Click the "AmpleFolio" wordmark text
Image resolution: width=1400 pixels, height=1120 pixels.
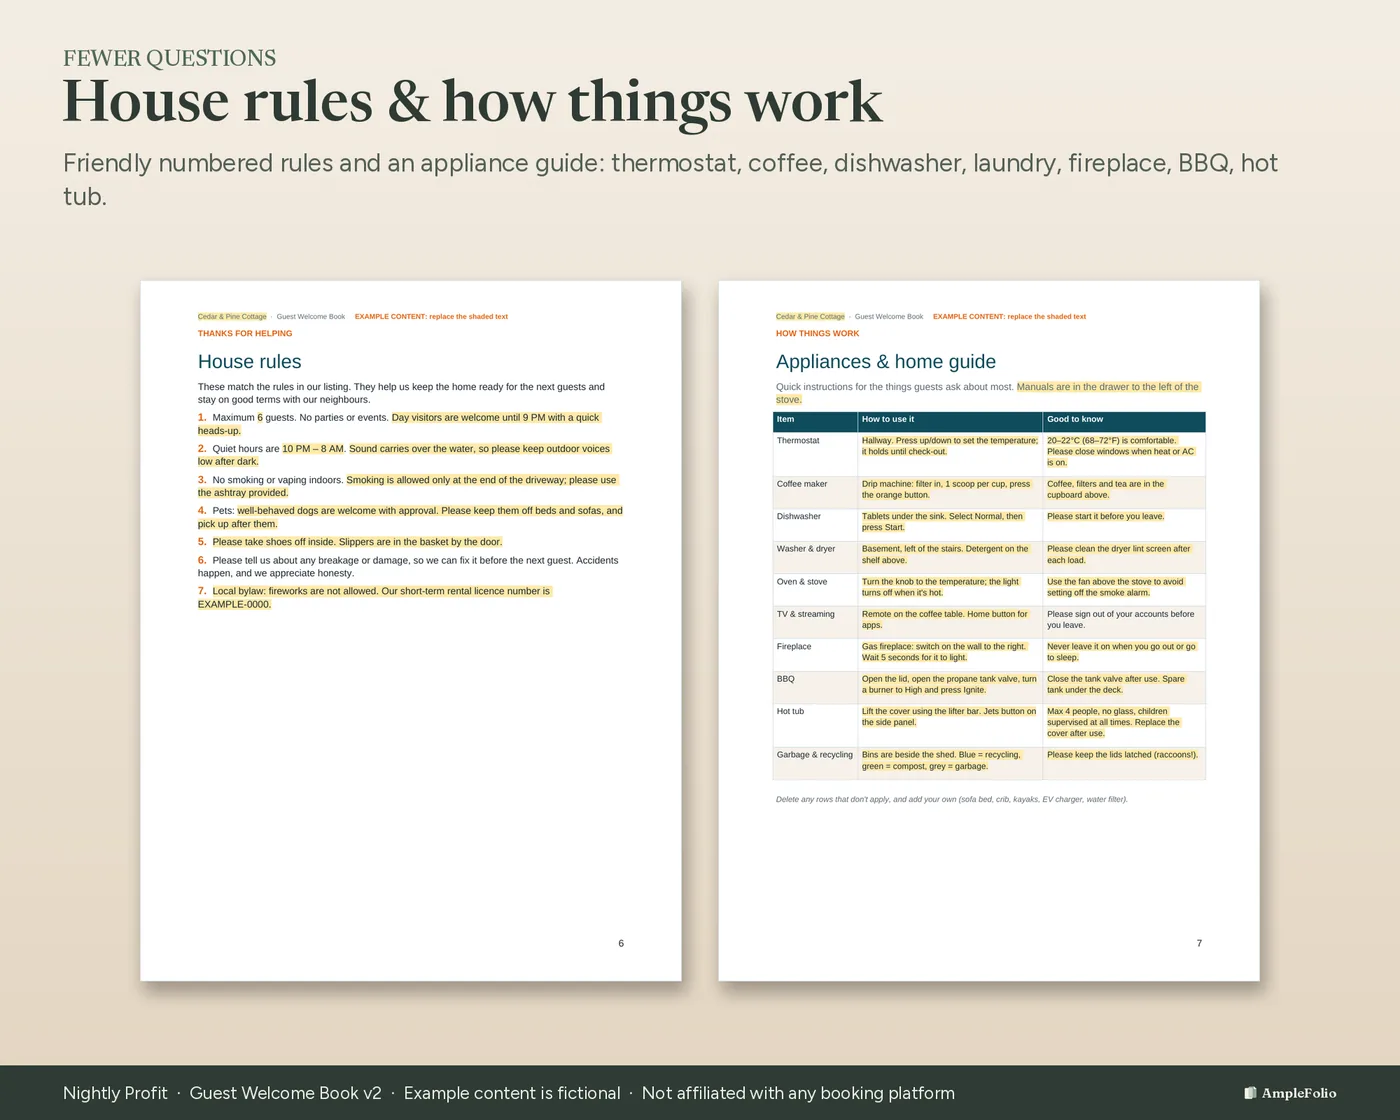pos(1299,1093)
